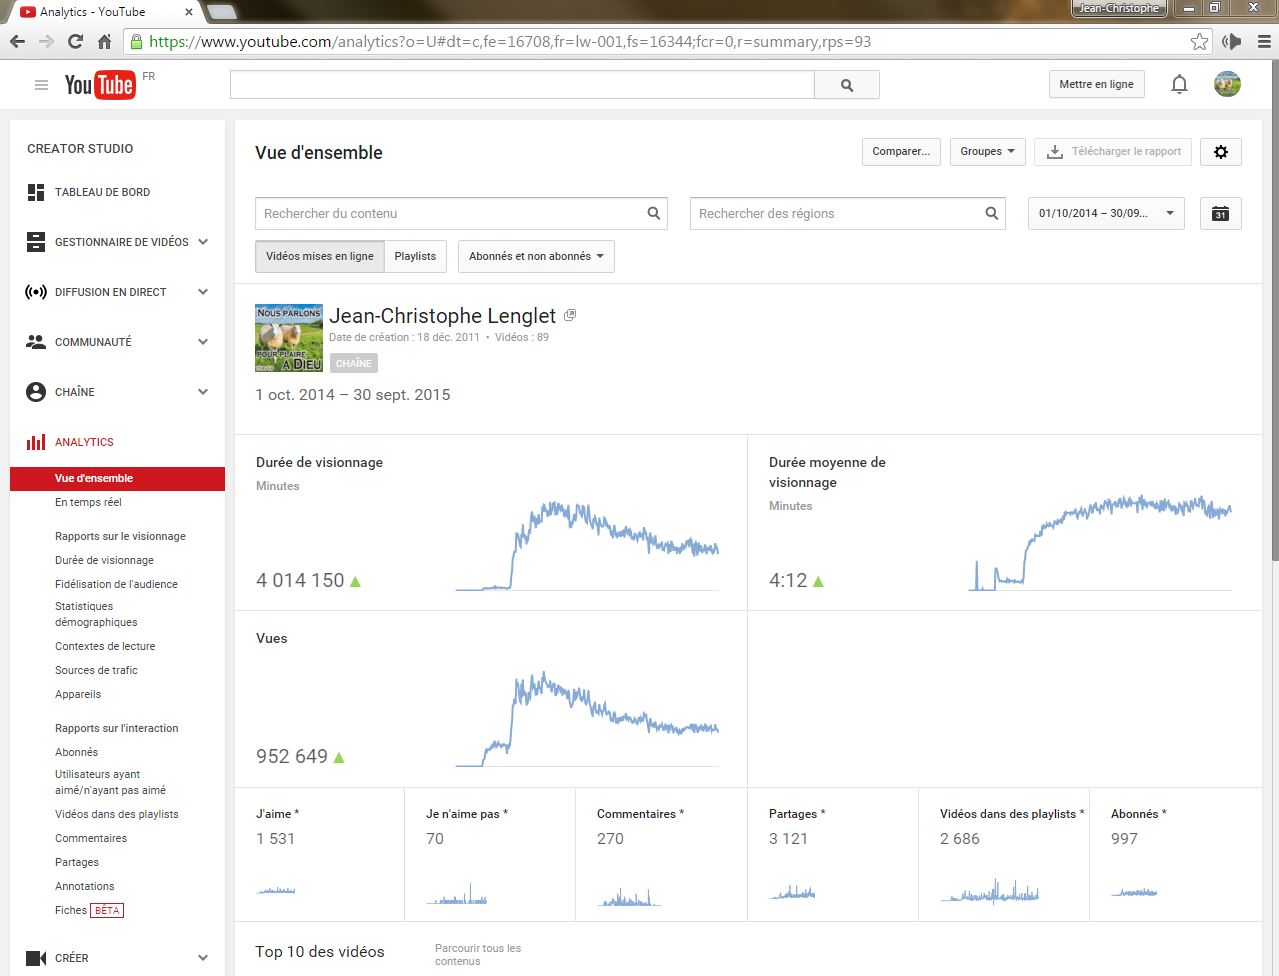Click the Chaîne account icon

tap(36, 392)
